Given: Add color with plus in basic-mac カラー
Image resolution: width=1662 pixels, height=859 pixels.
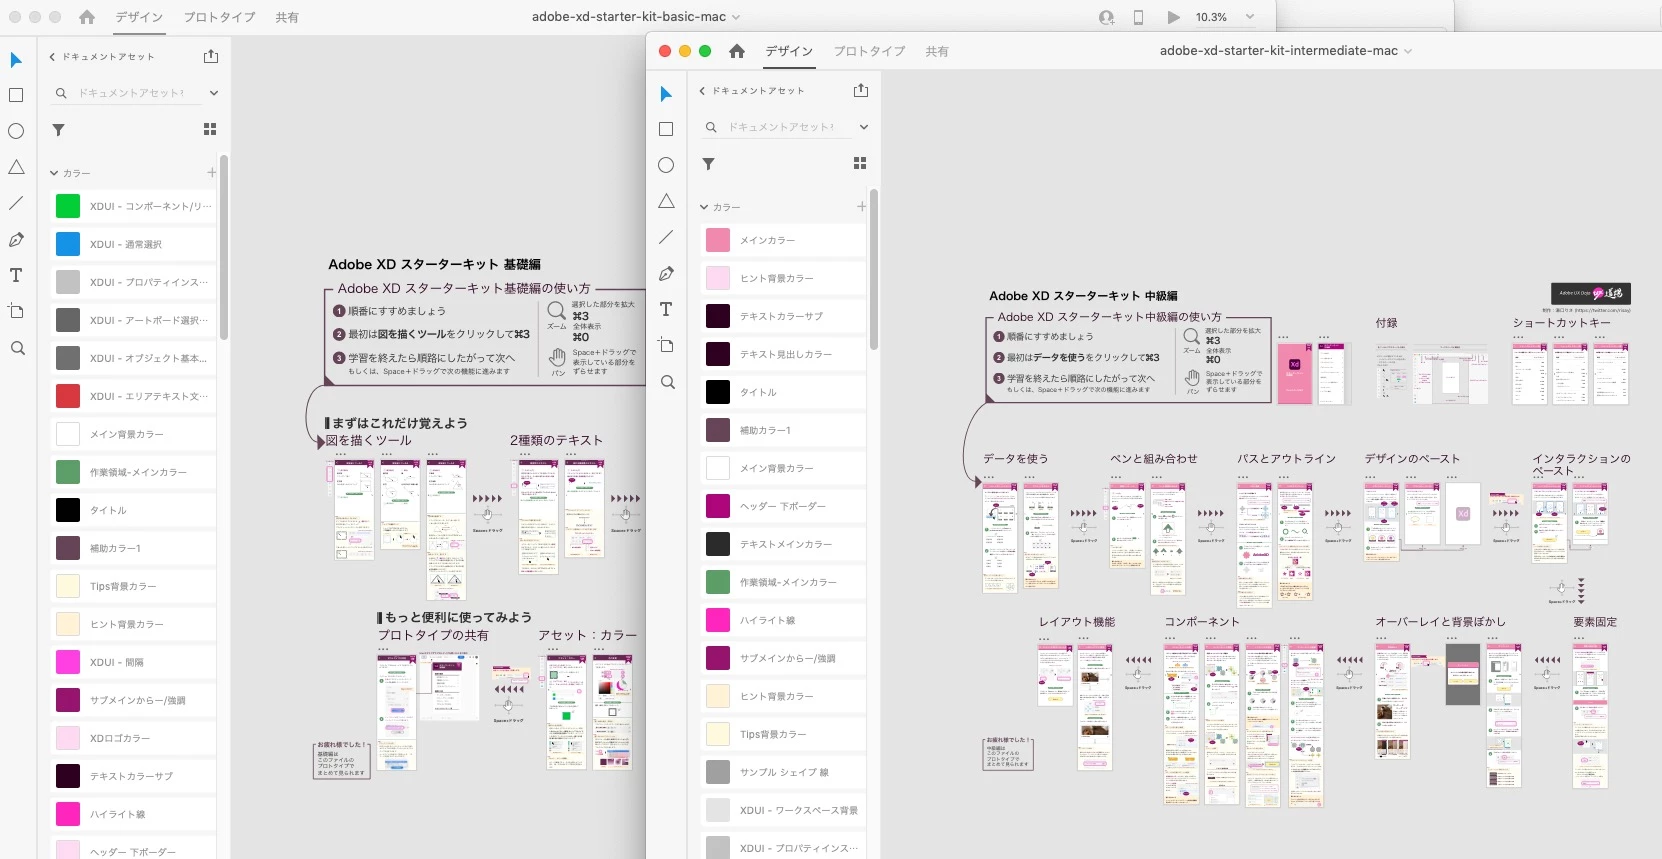Looking at the screenshot, I should click(x=211, y=172).
